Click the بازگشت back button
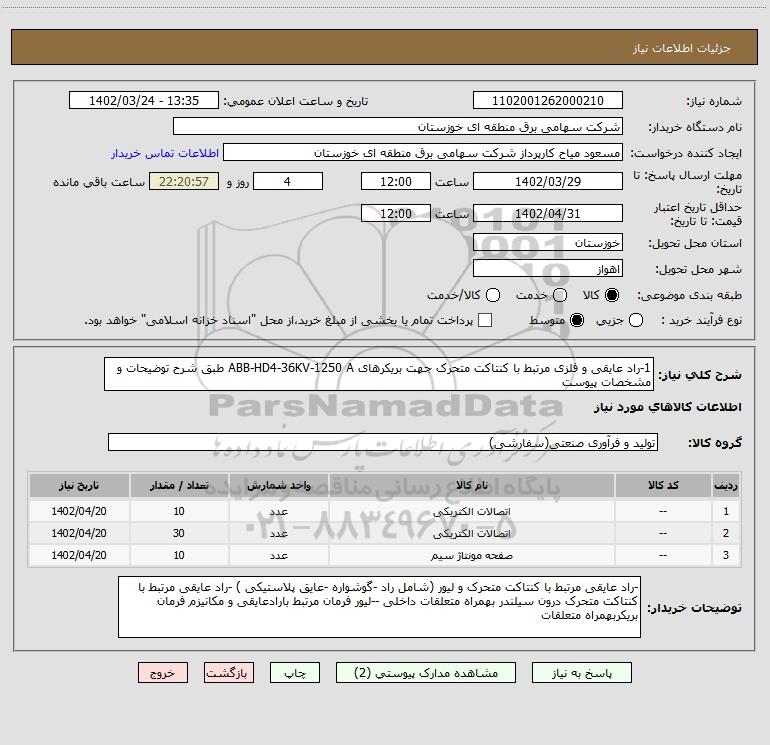This screenshot has width=770, height=745. coord(229,673)
